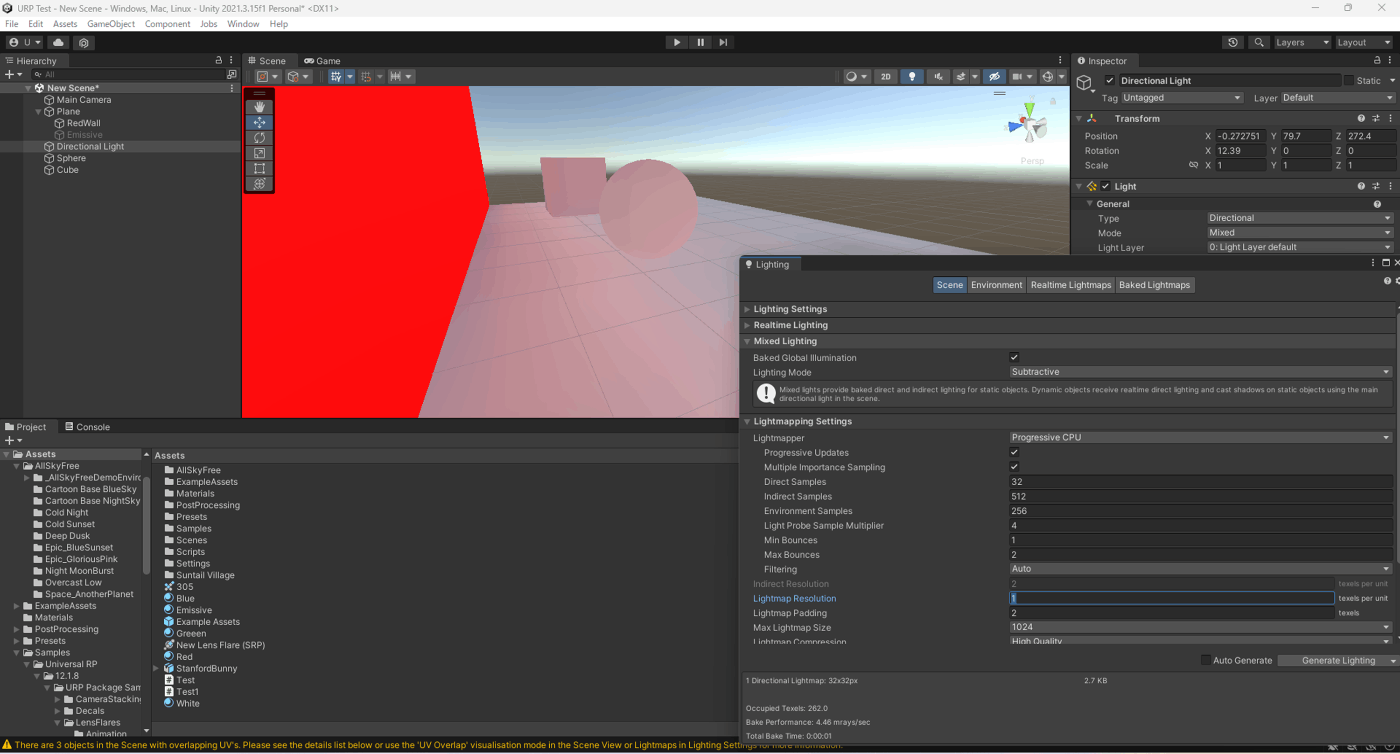Click Position X field in Transform

pos(1240,136)
